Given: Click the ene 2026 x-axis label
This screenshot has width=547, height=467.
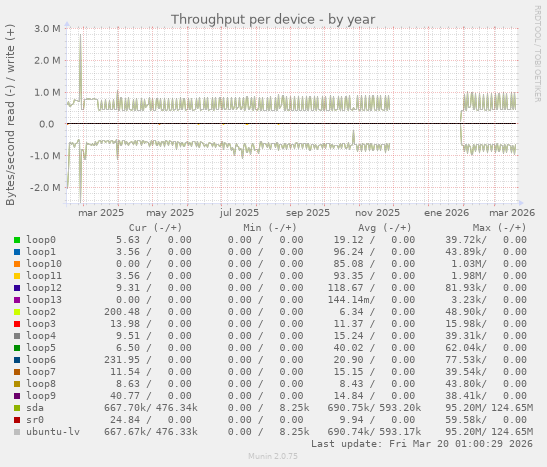Looking at the screenshot, I should pos(447,213).
